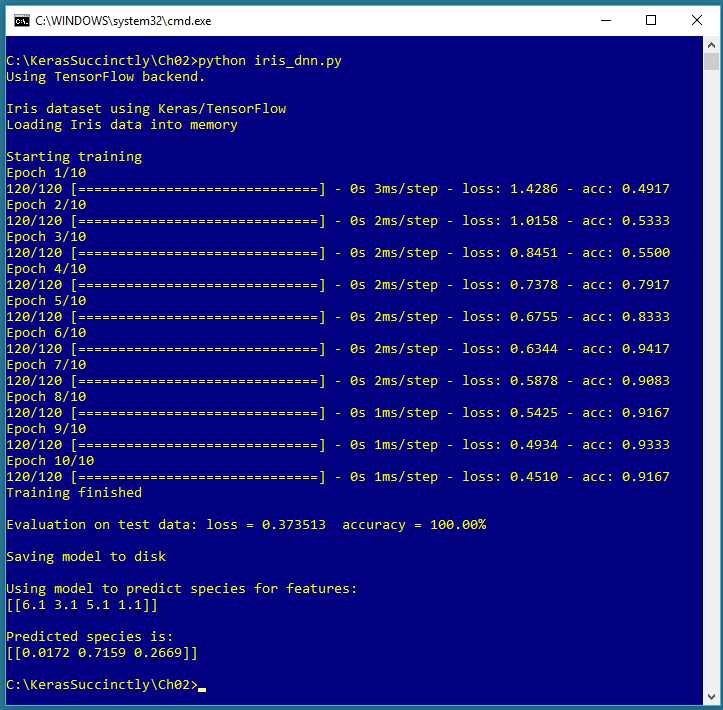Click the 'Epoch 2/10' line
This screenshot has width=723, height=710.
[x=46, y=205]
